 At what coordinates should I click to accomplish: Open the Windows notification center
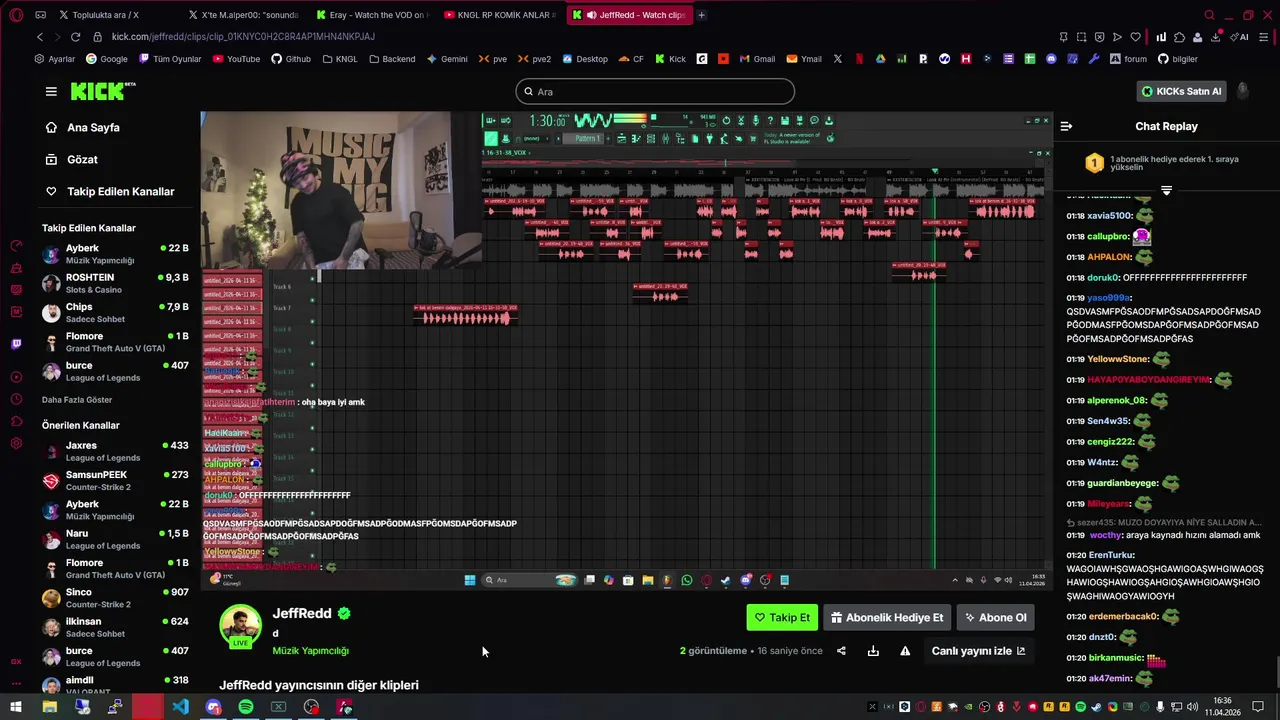pyautogui.click(x=1258, y=707)
